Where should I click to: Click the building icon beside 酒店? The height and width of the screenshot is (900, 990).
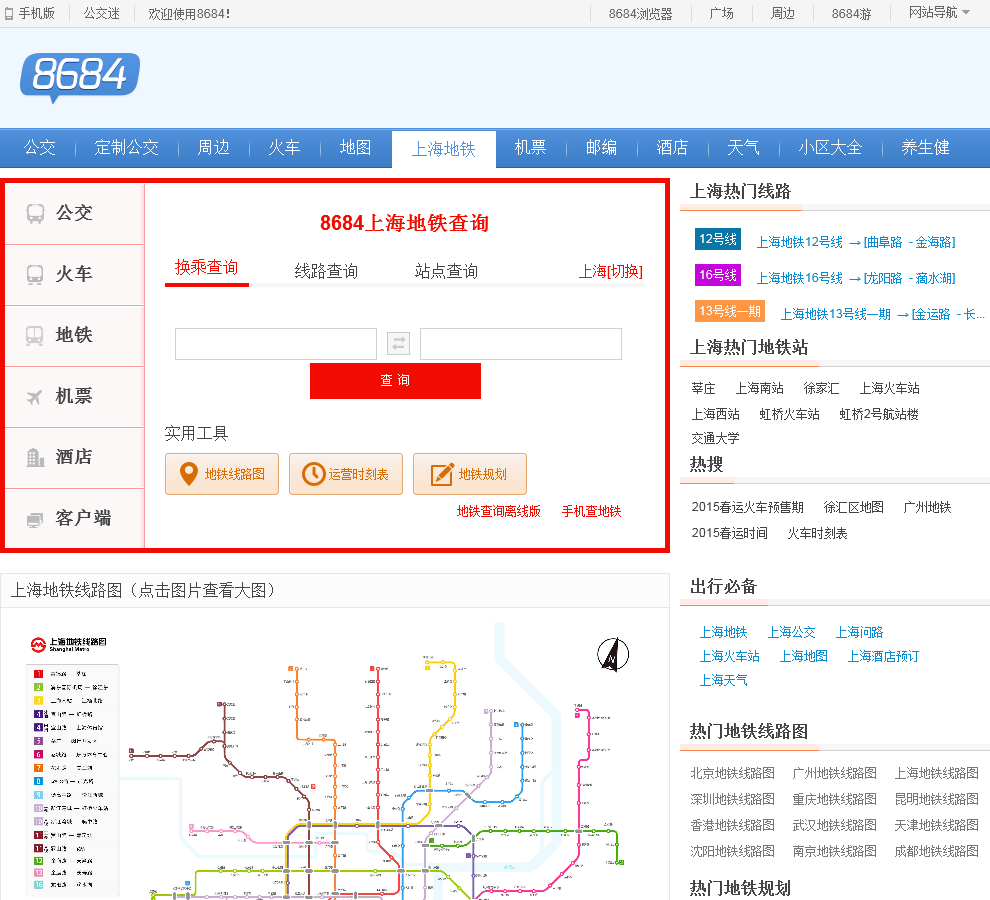click(x=35, y=457)
